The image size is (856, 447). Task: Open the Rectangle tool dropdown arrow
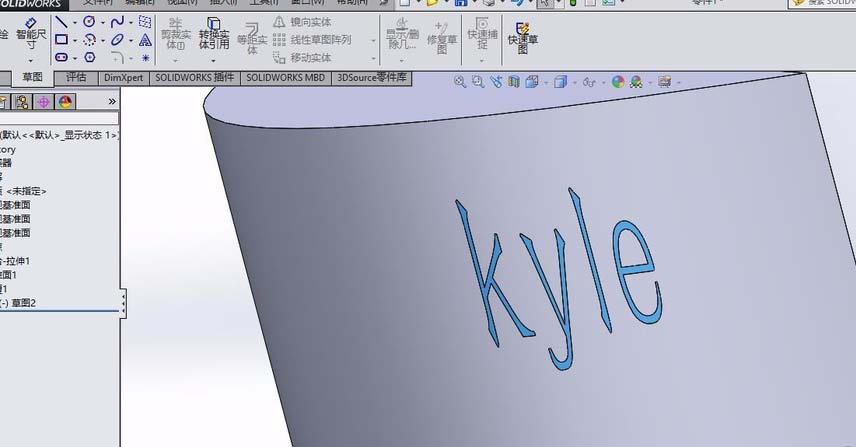coord(75,40)
